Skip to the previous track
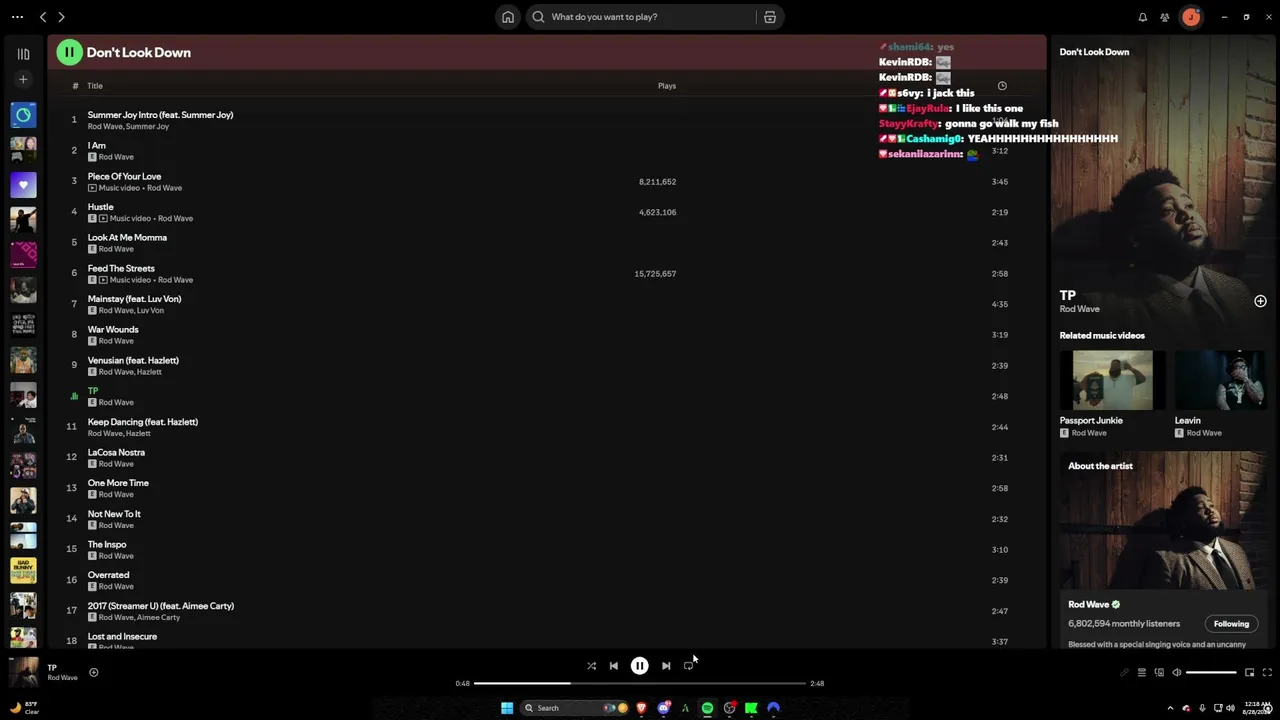The image size is (1280, 720). coord(613,666)
